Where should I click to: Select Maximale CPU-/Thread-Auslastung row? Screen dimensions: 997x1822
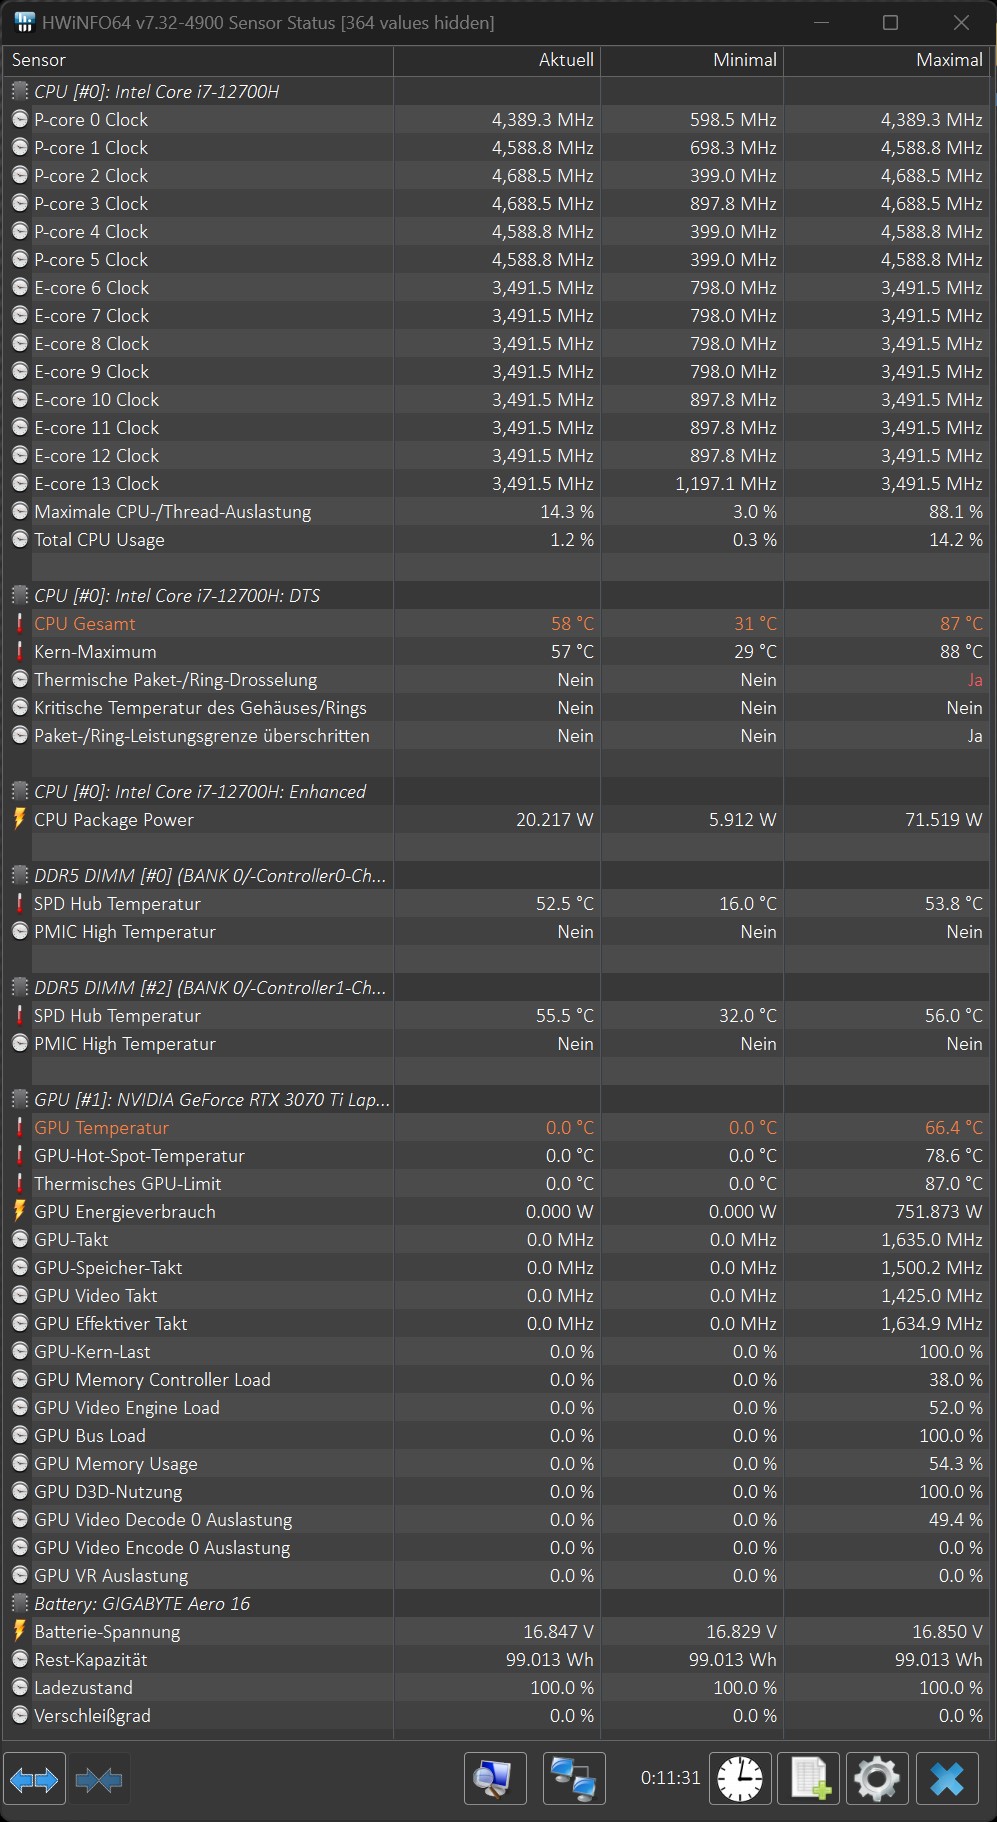(x=497, y=511)
